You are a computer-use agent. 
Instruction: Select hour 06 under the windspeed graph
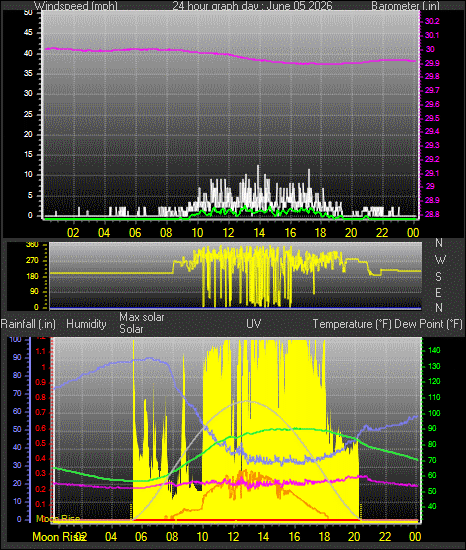(135, 233)
